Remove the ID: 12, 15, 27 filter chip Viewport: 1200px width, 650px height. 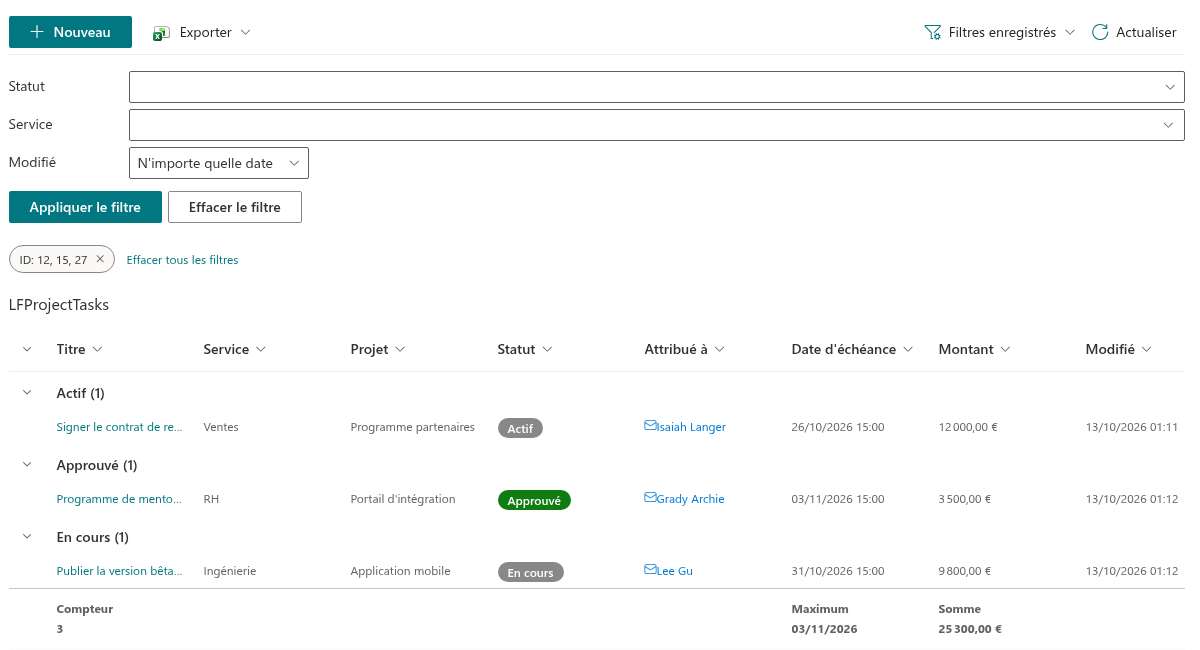pos(100,260)
